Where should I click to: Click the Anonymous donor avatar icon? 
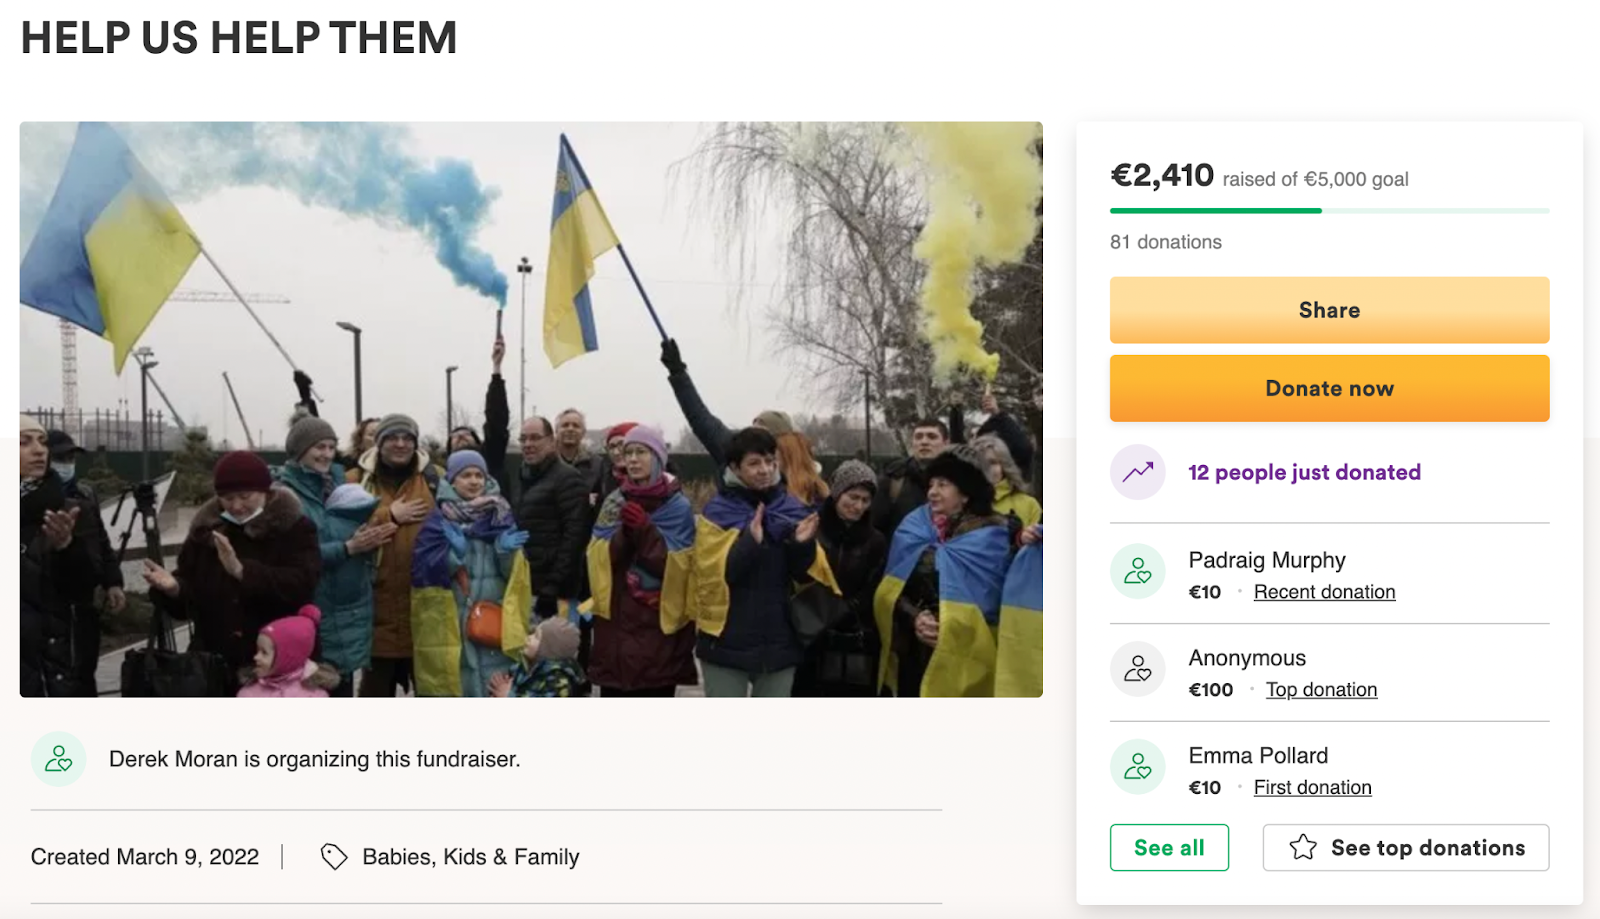click(x=1138, y=669)
